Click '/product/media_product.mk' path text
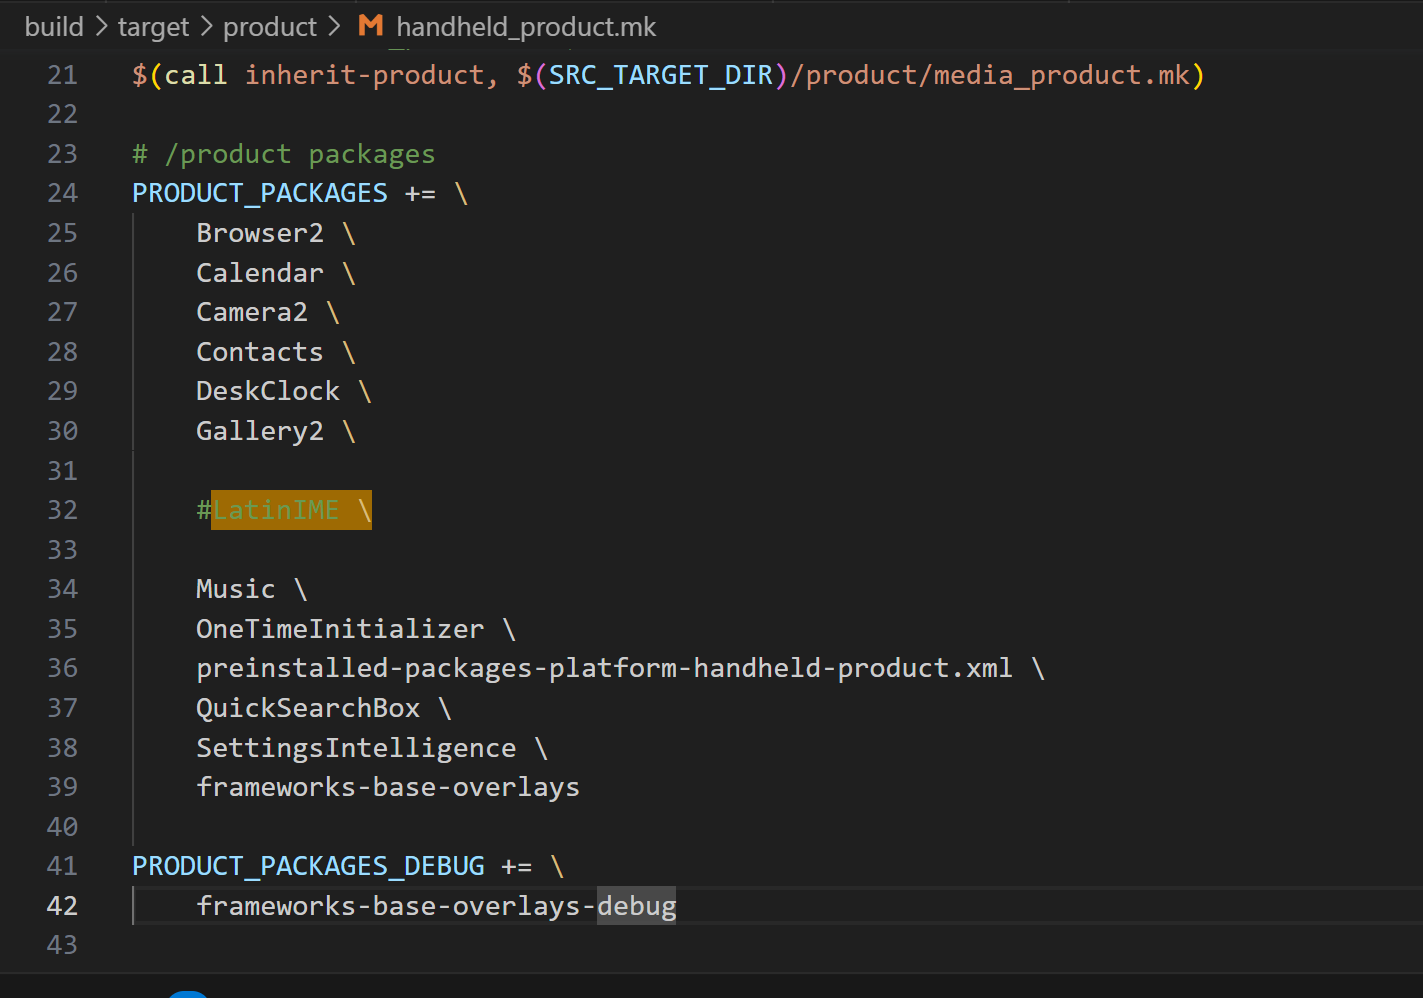Viewport: 1423px width, 998px height. tap(990, 75)
